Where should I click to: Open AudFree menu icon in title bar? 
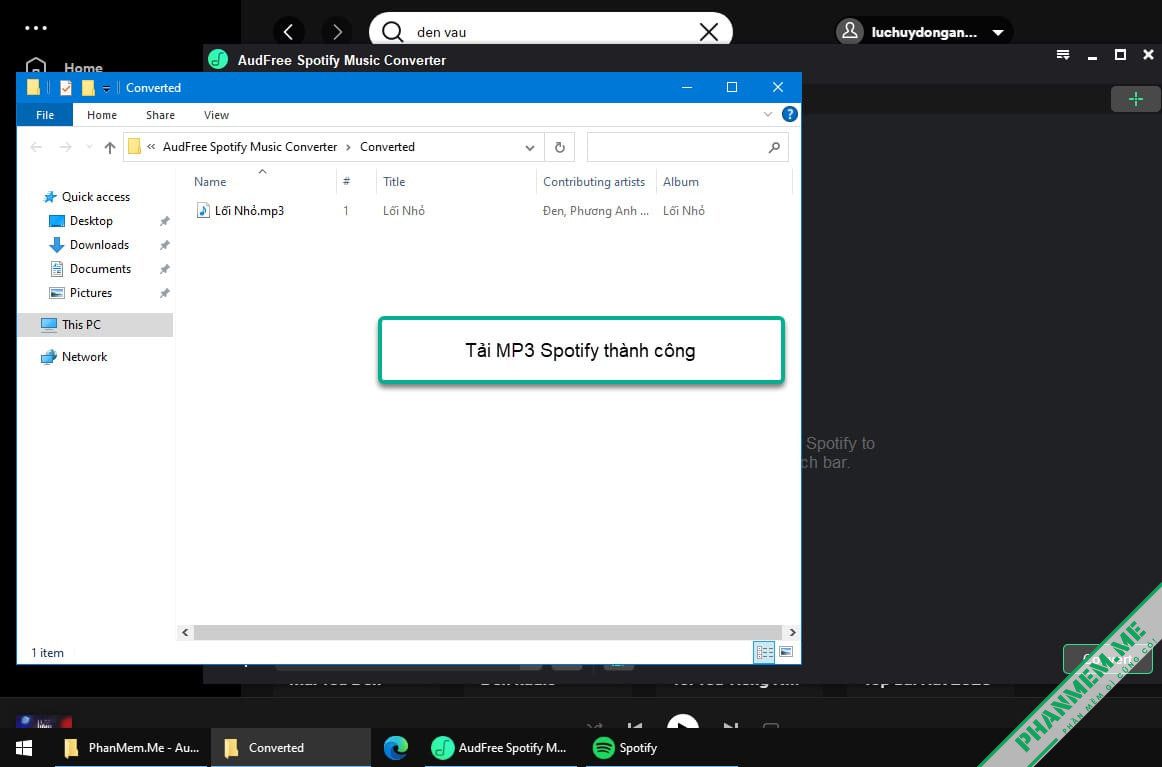pos(1063,55)
